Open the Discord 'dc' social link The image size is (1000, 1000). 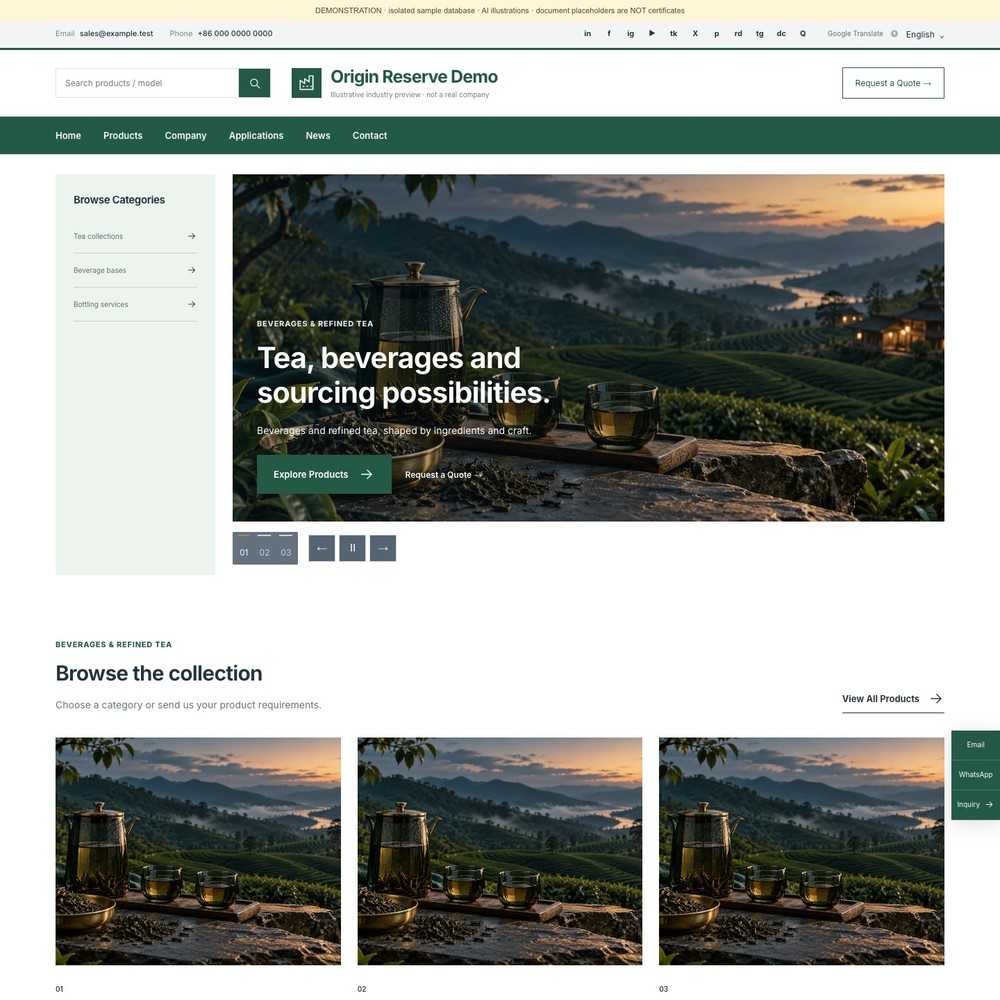pyautogui.click(x=781, y=34)
